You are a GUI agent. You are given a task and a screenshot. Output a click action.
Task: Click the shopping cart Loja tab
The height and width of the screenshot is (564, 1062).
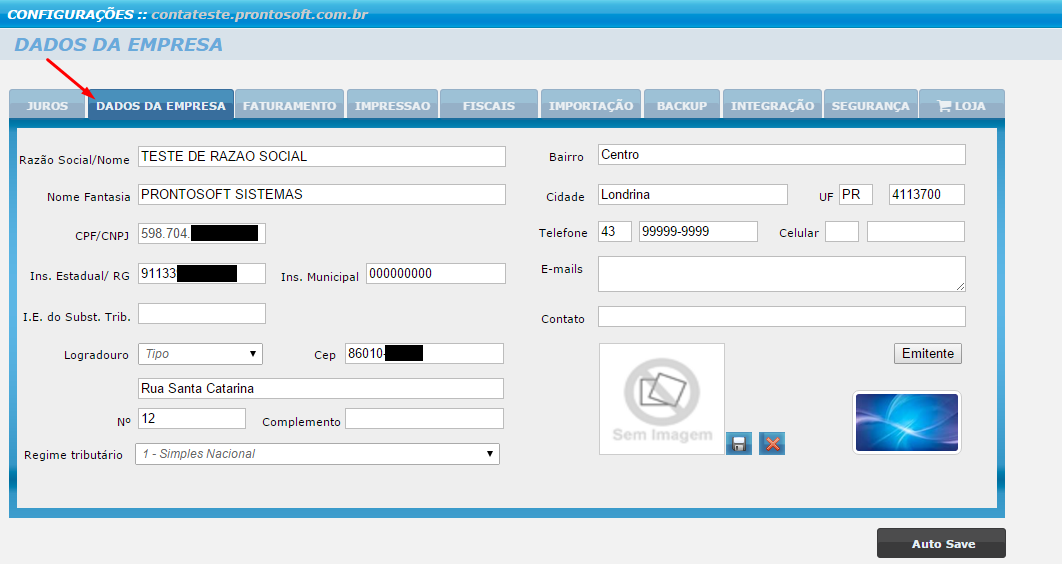coord(961,106)
